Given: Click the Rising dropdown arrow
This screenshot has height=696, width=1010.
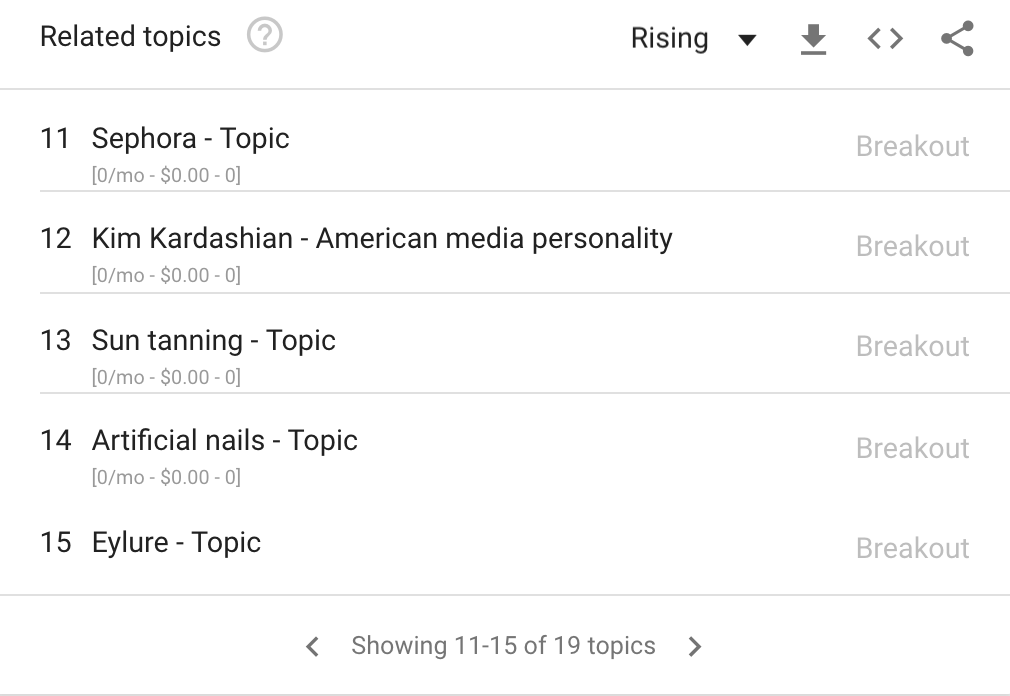Looking at the screenshot, I should coord(746,40).
